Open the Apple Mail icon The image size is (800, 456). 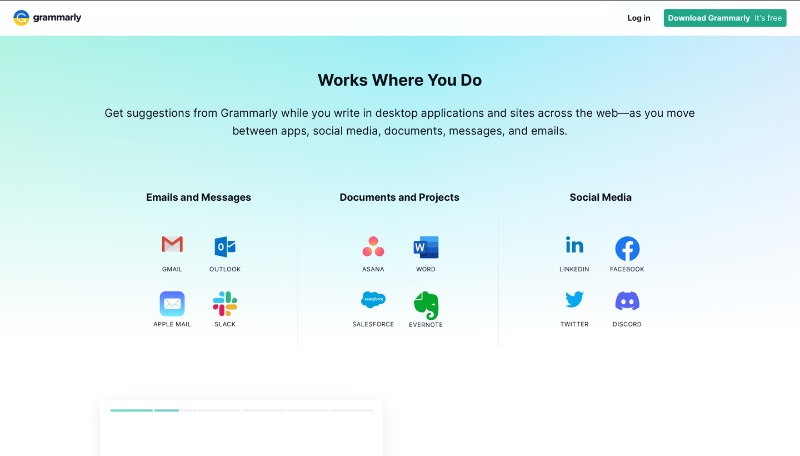pos(172,303)
